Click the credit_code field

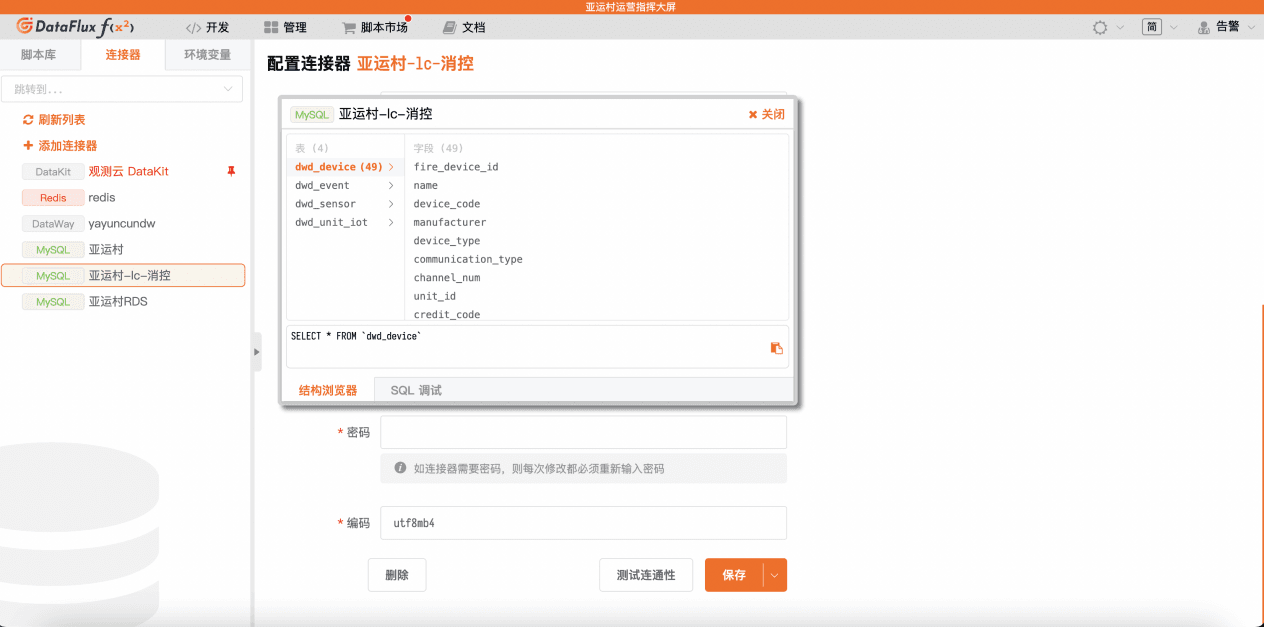tap(447, 314)
